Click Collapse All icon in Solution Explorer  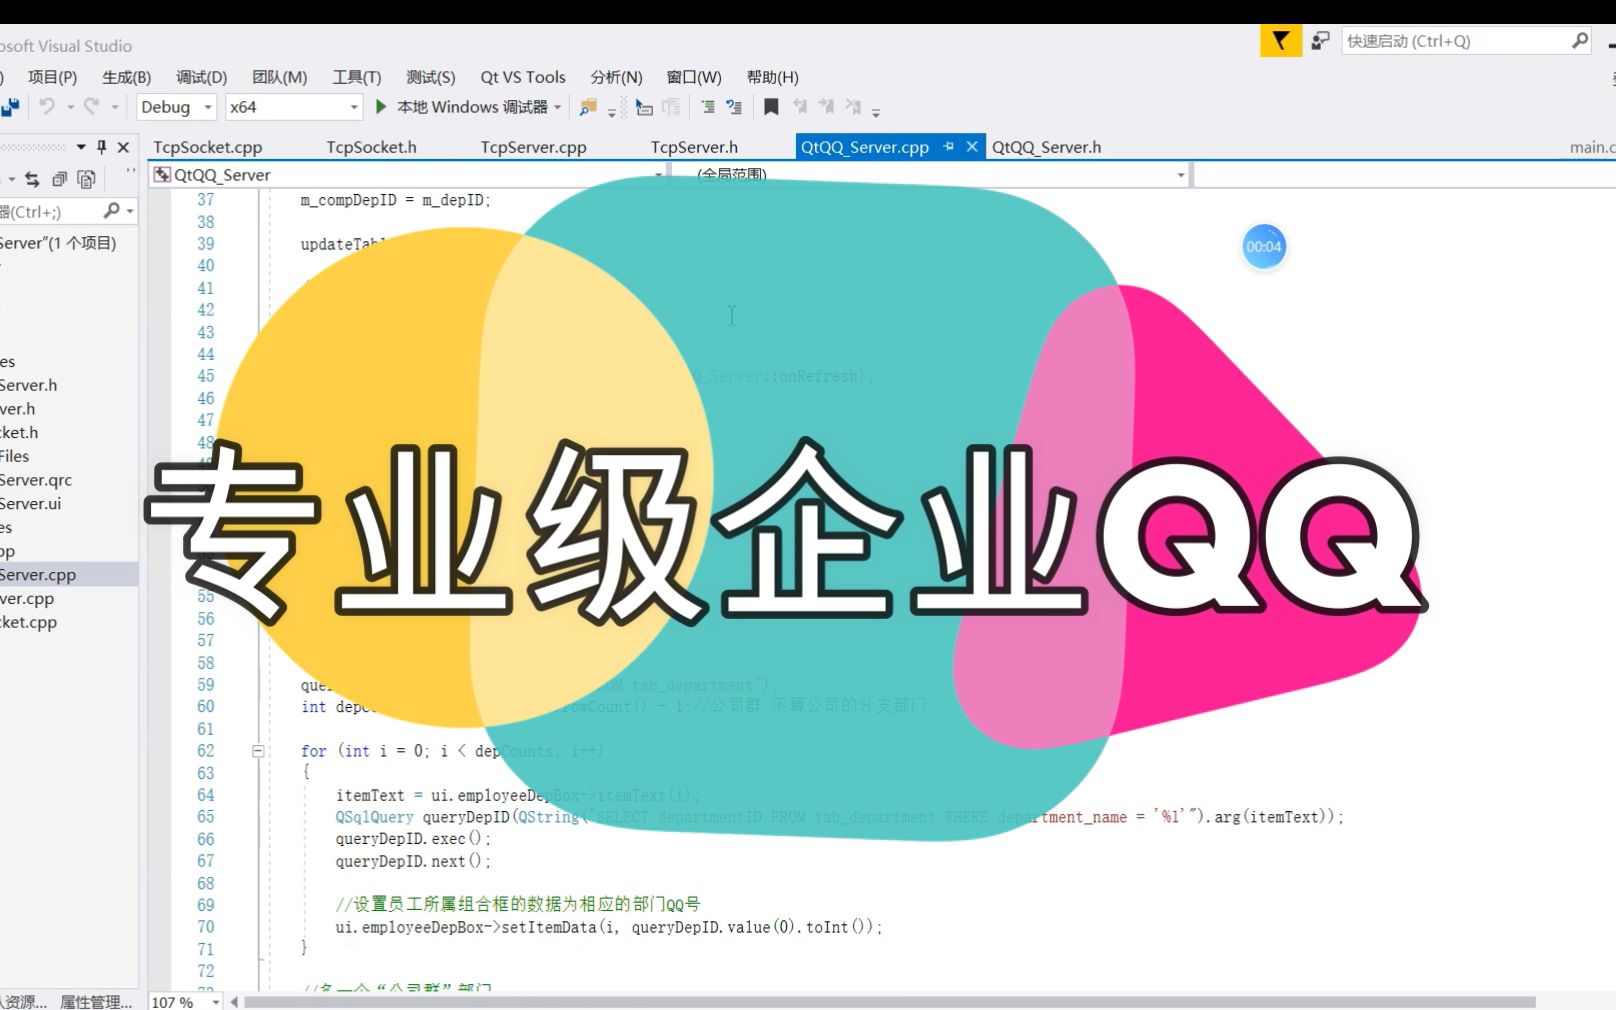(59, 179)
